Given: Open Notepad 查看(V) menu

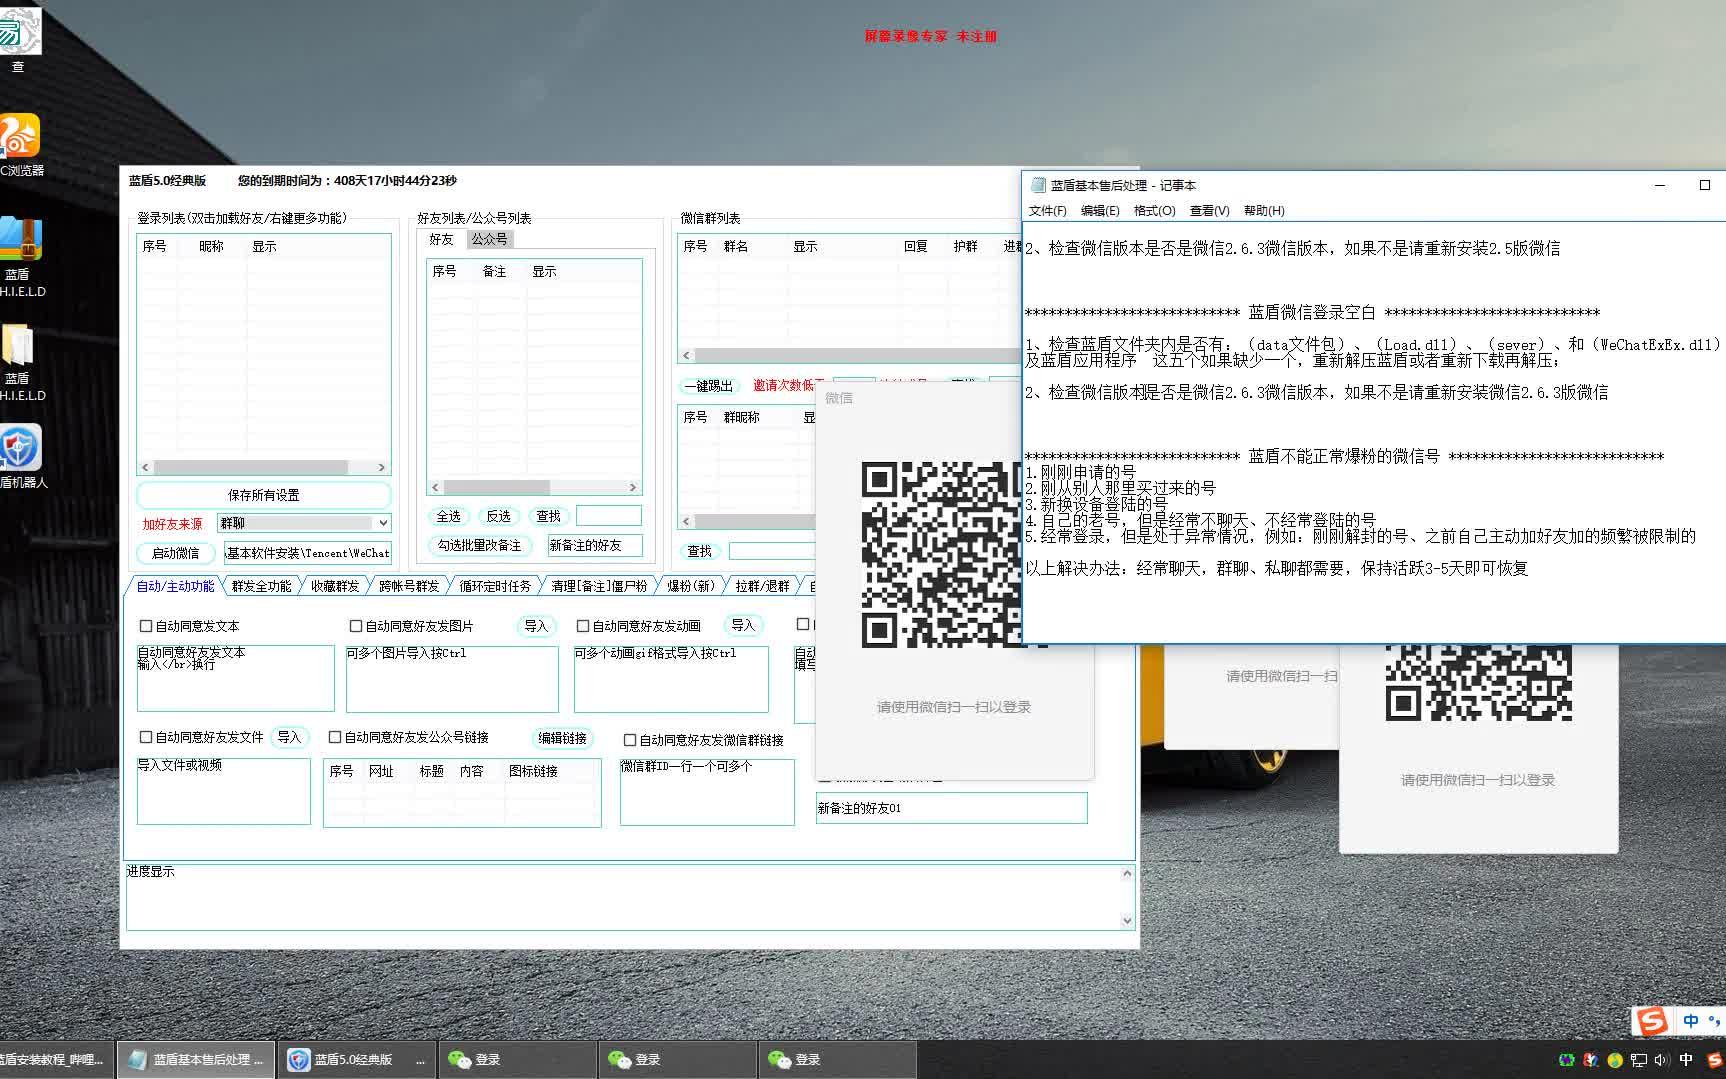Looking at the screenshot, I should [1209, 211].
